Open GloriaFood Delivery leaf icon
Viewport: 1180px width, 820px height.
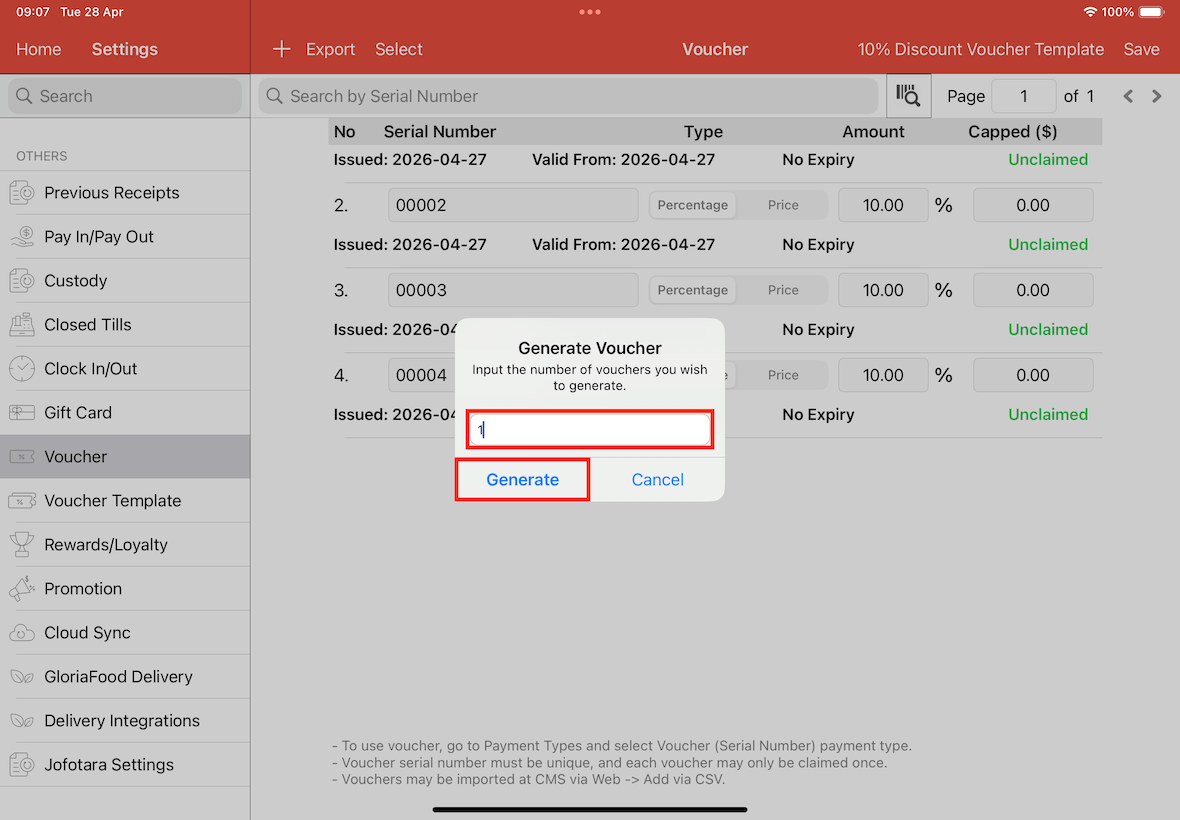point(22,676)
